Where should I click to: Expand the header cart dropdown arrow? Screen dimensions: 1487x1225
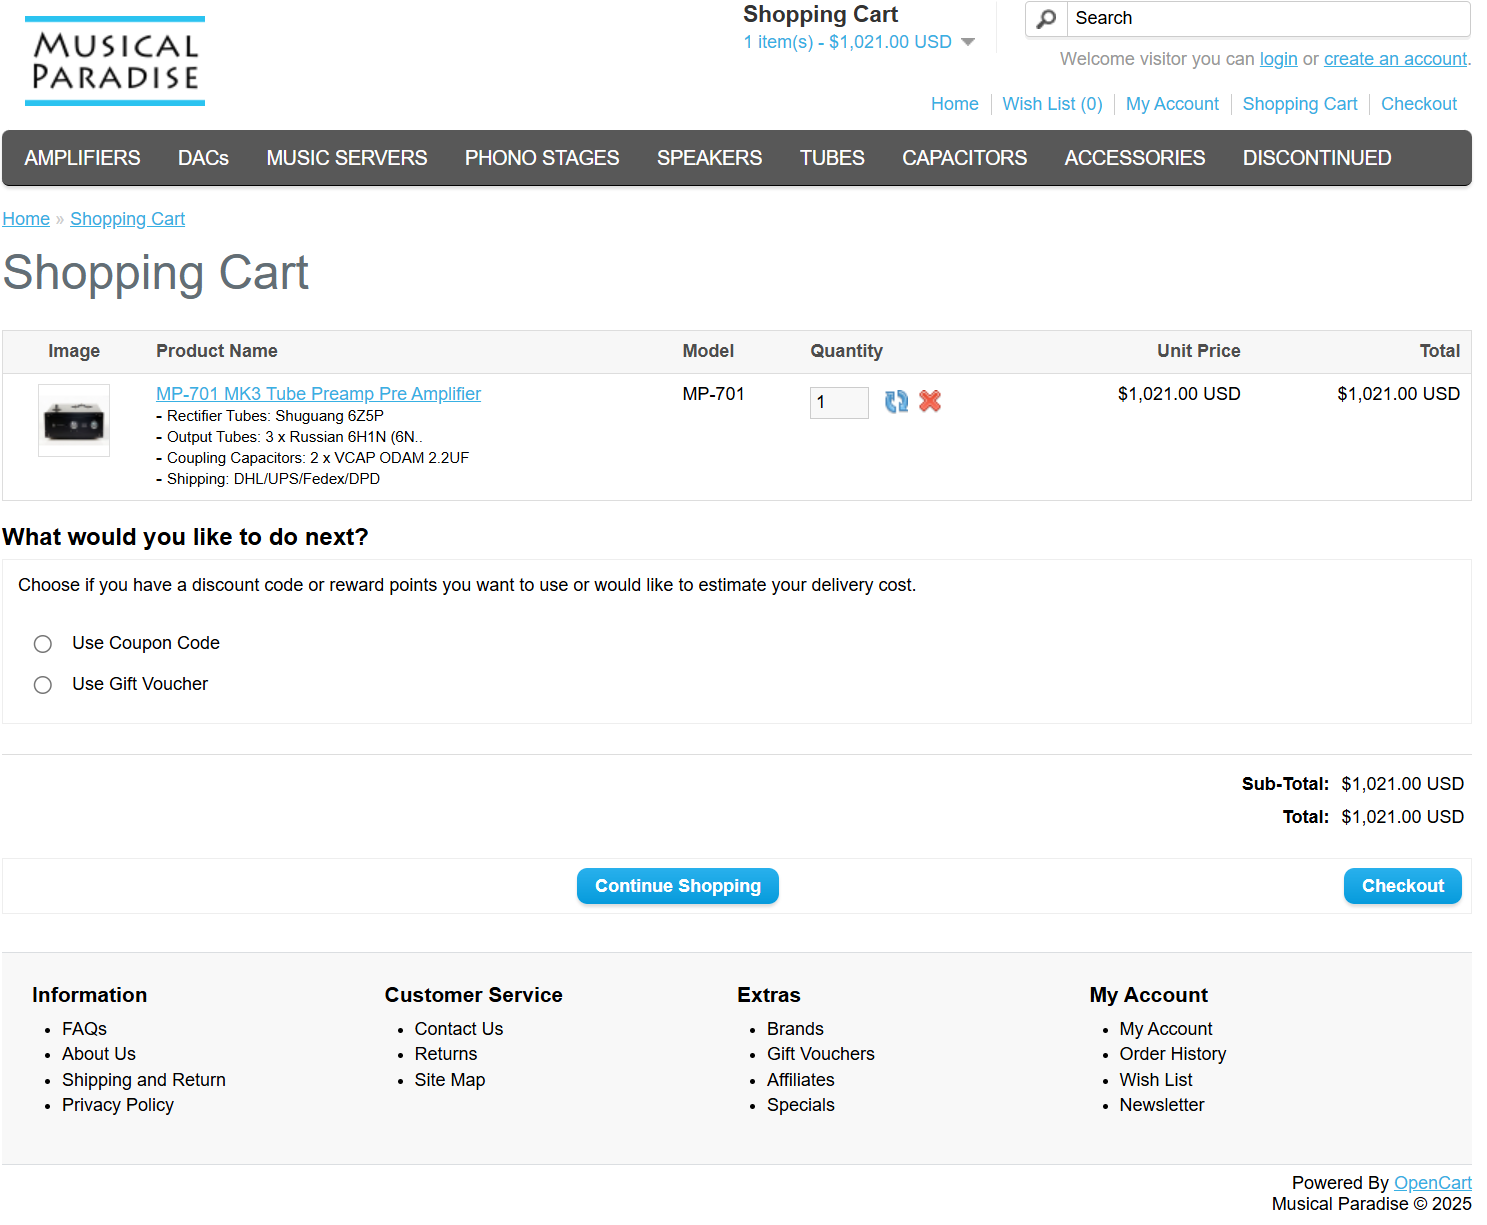point(967,42)
